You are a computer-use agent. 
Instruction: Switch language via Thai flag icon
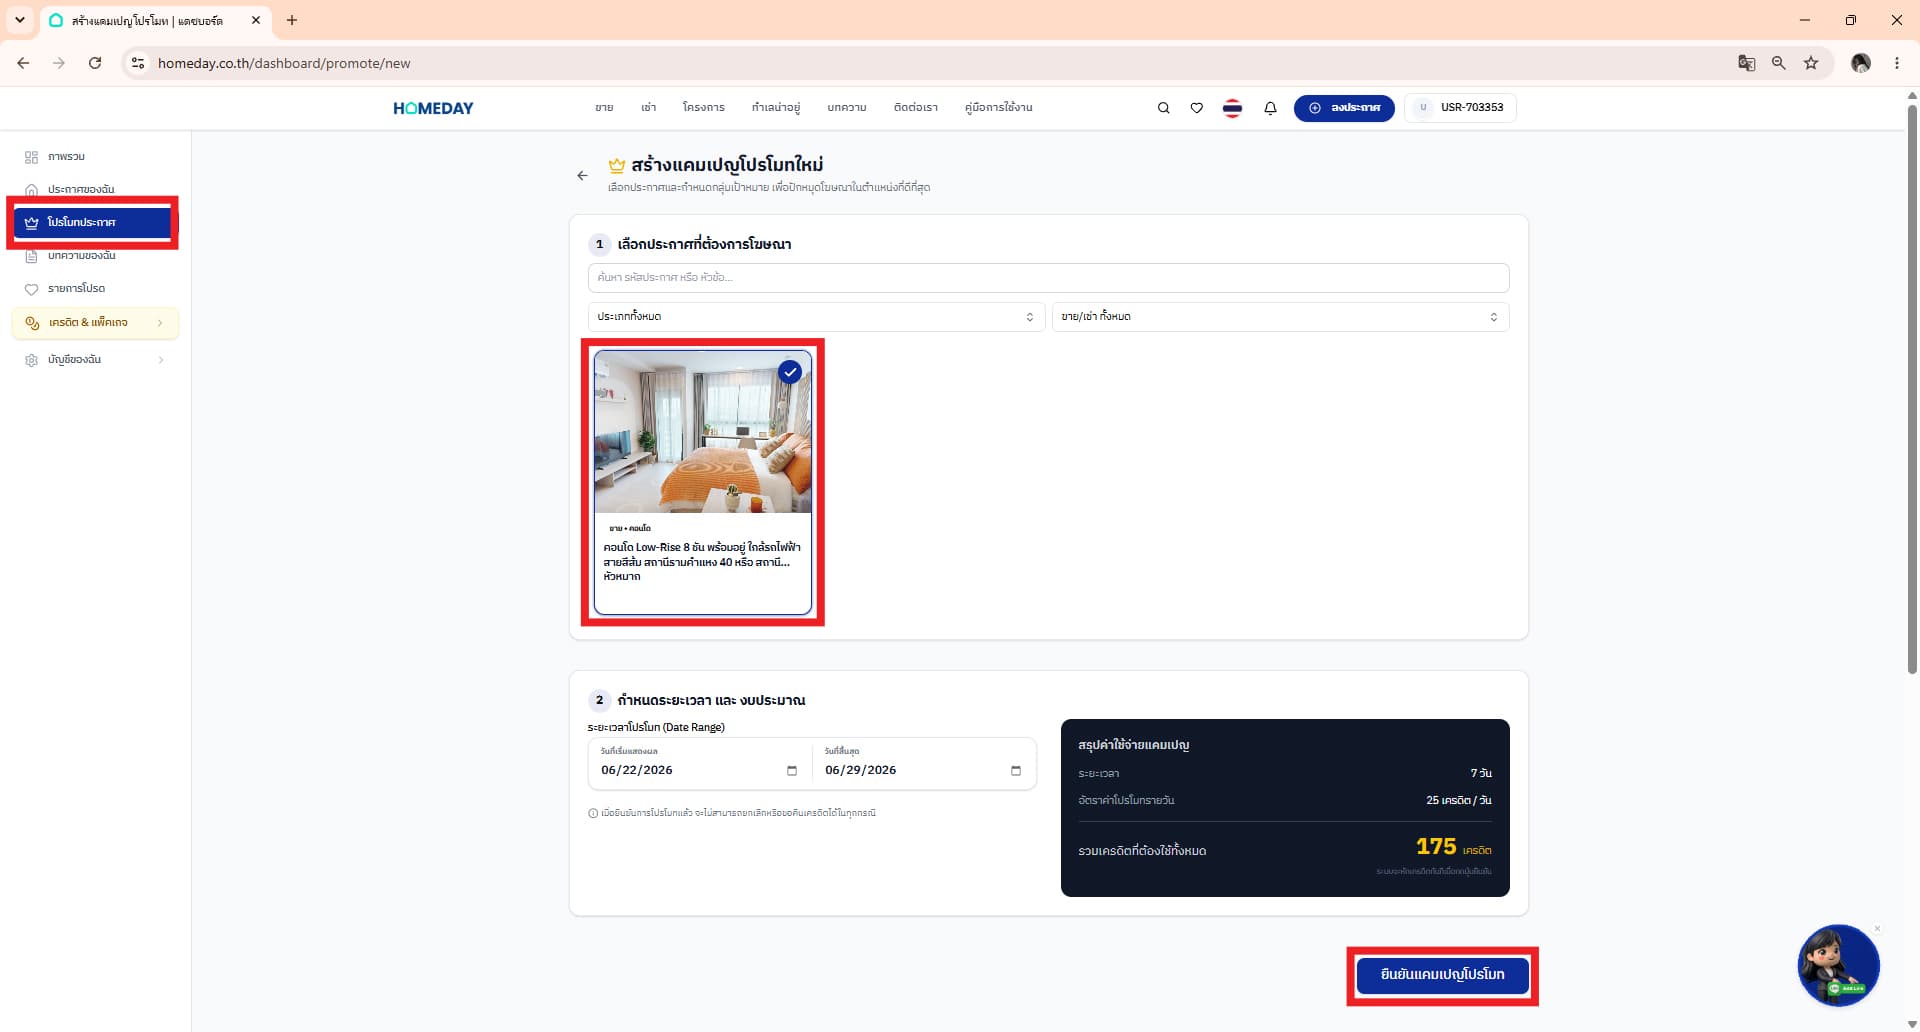pos(1232,108)
